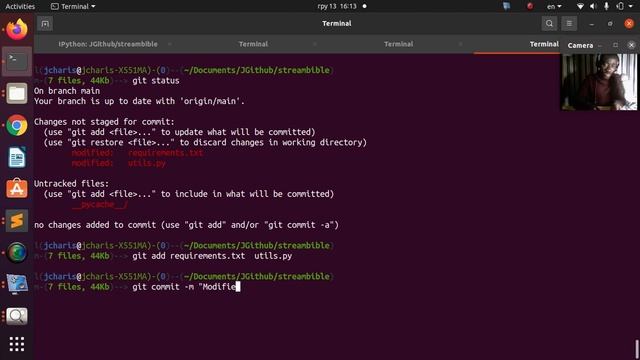The height and width of the screenshot is (360, 640).
Task: Close the Camera window
Action: pos(631,45)
